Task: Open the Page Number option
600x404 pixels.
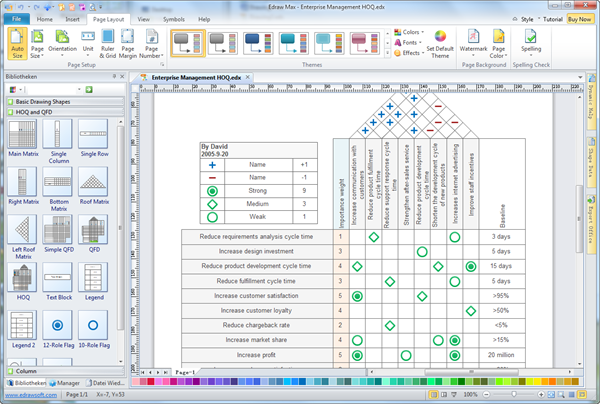Action: tap(151, 44)
